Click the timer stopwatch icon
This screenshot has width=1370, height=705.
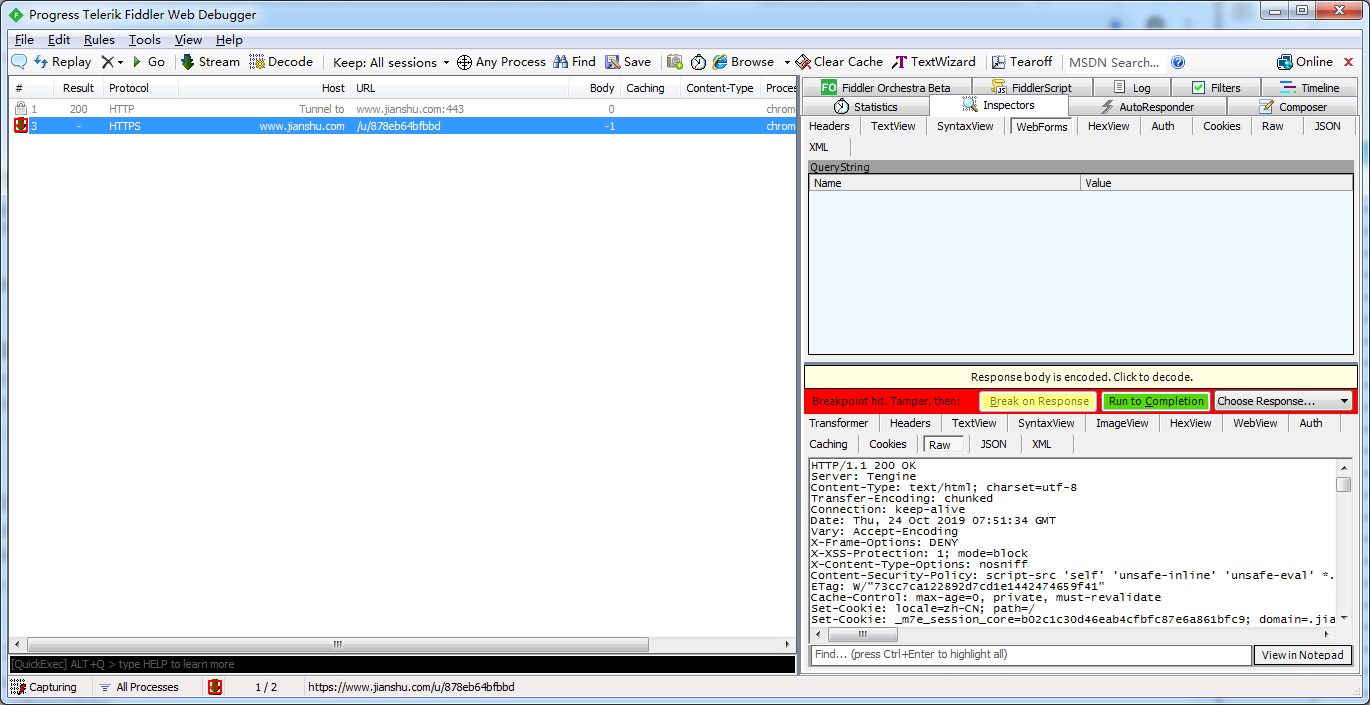click(698, 62)
